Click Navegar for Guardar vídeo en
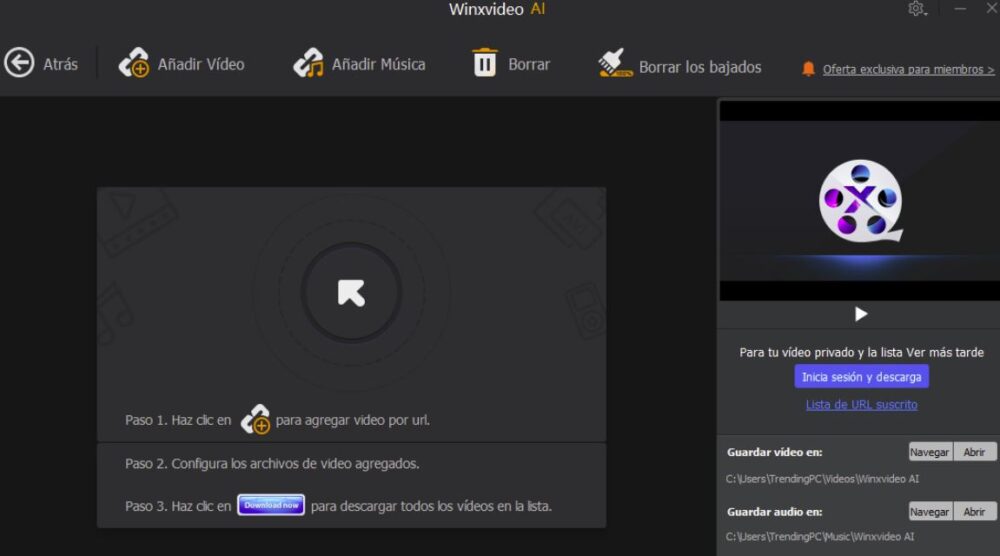Viewport: 1000px width, 556px height. tap(930, 452)
